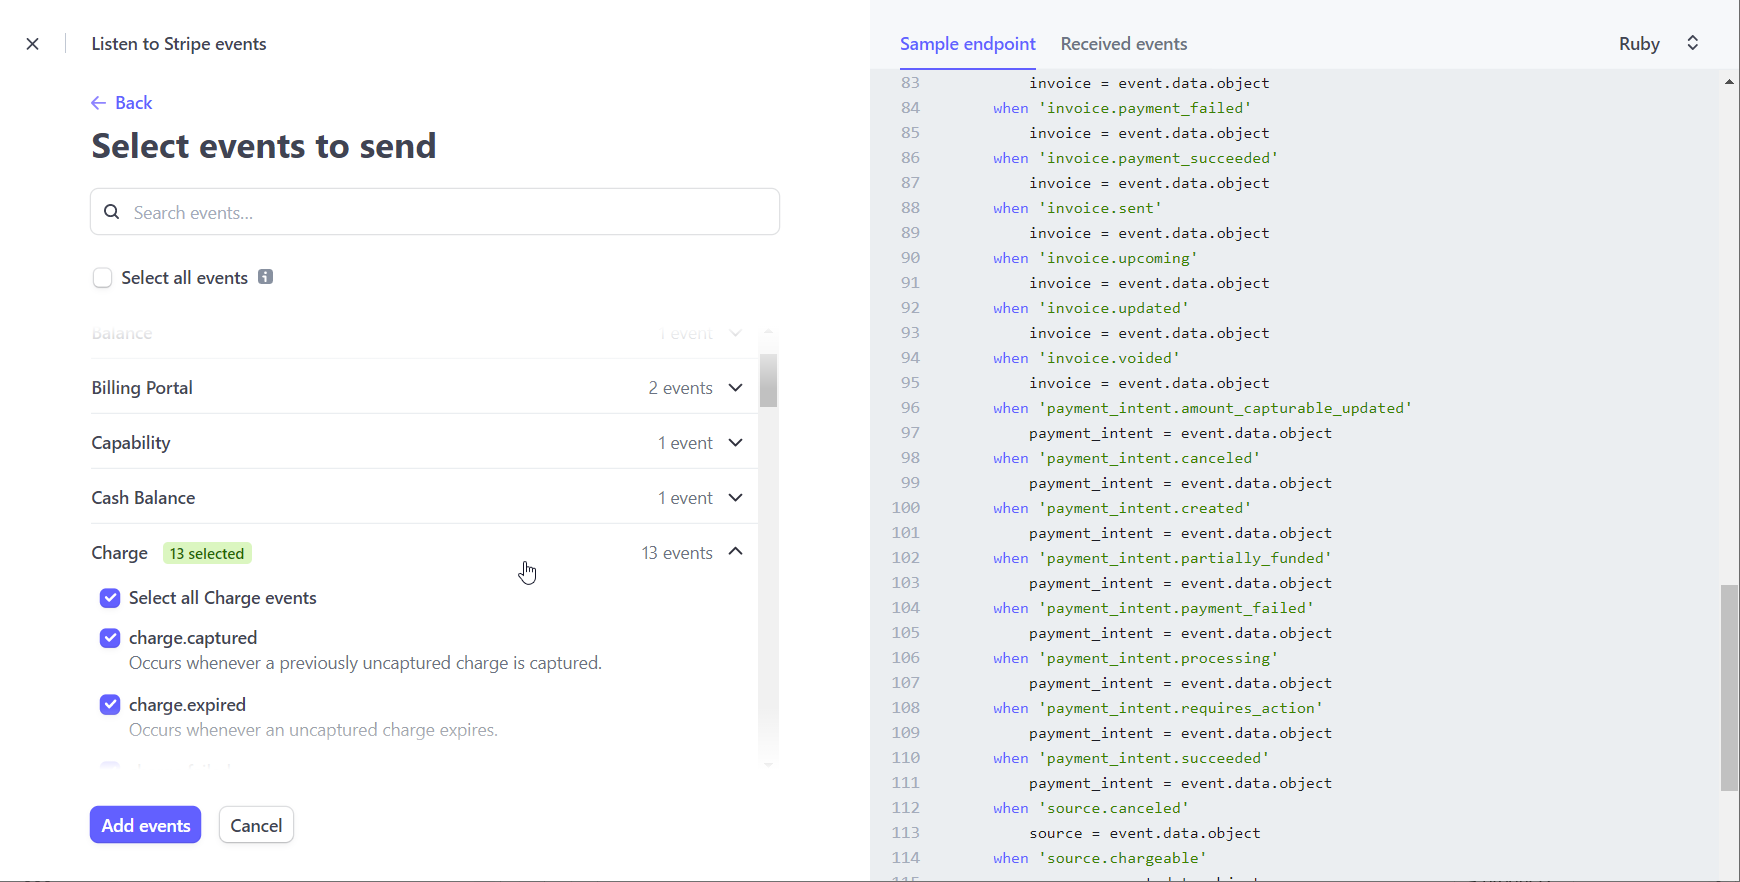Click the 'invoice.sent' code line

point(1078,208)
